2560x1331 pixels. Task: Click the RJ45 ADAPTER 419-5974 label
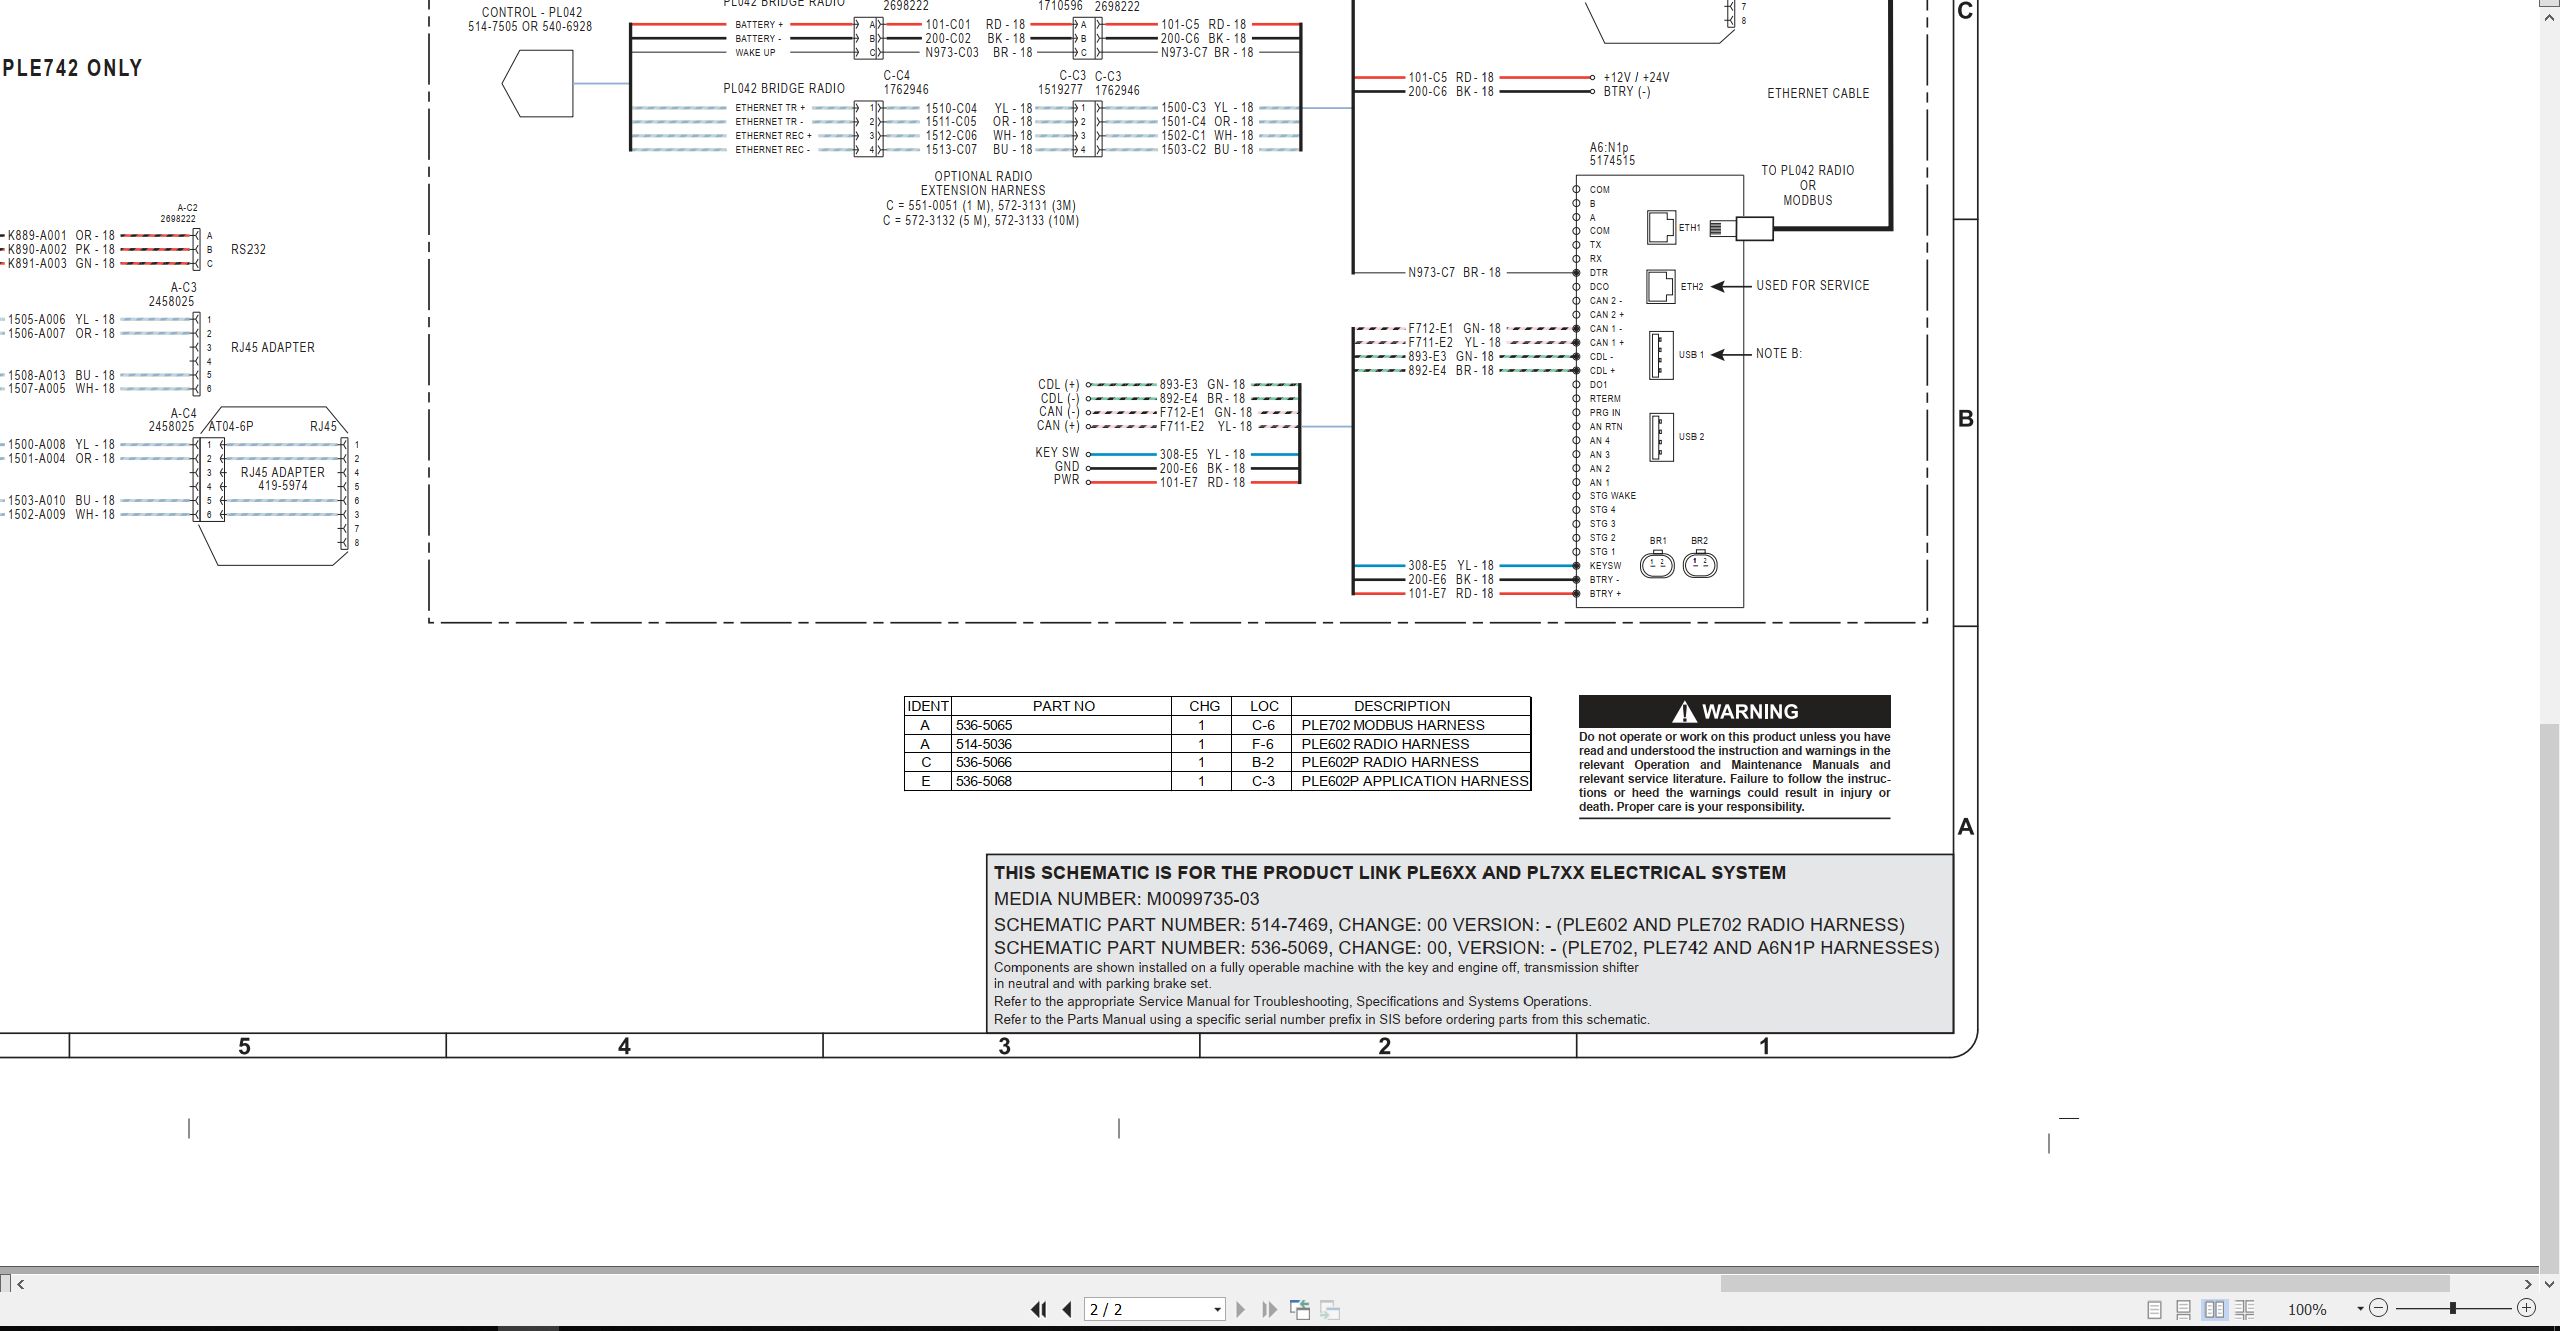pos(283,479)
